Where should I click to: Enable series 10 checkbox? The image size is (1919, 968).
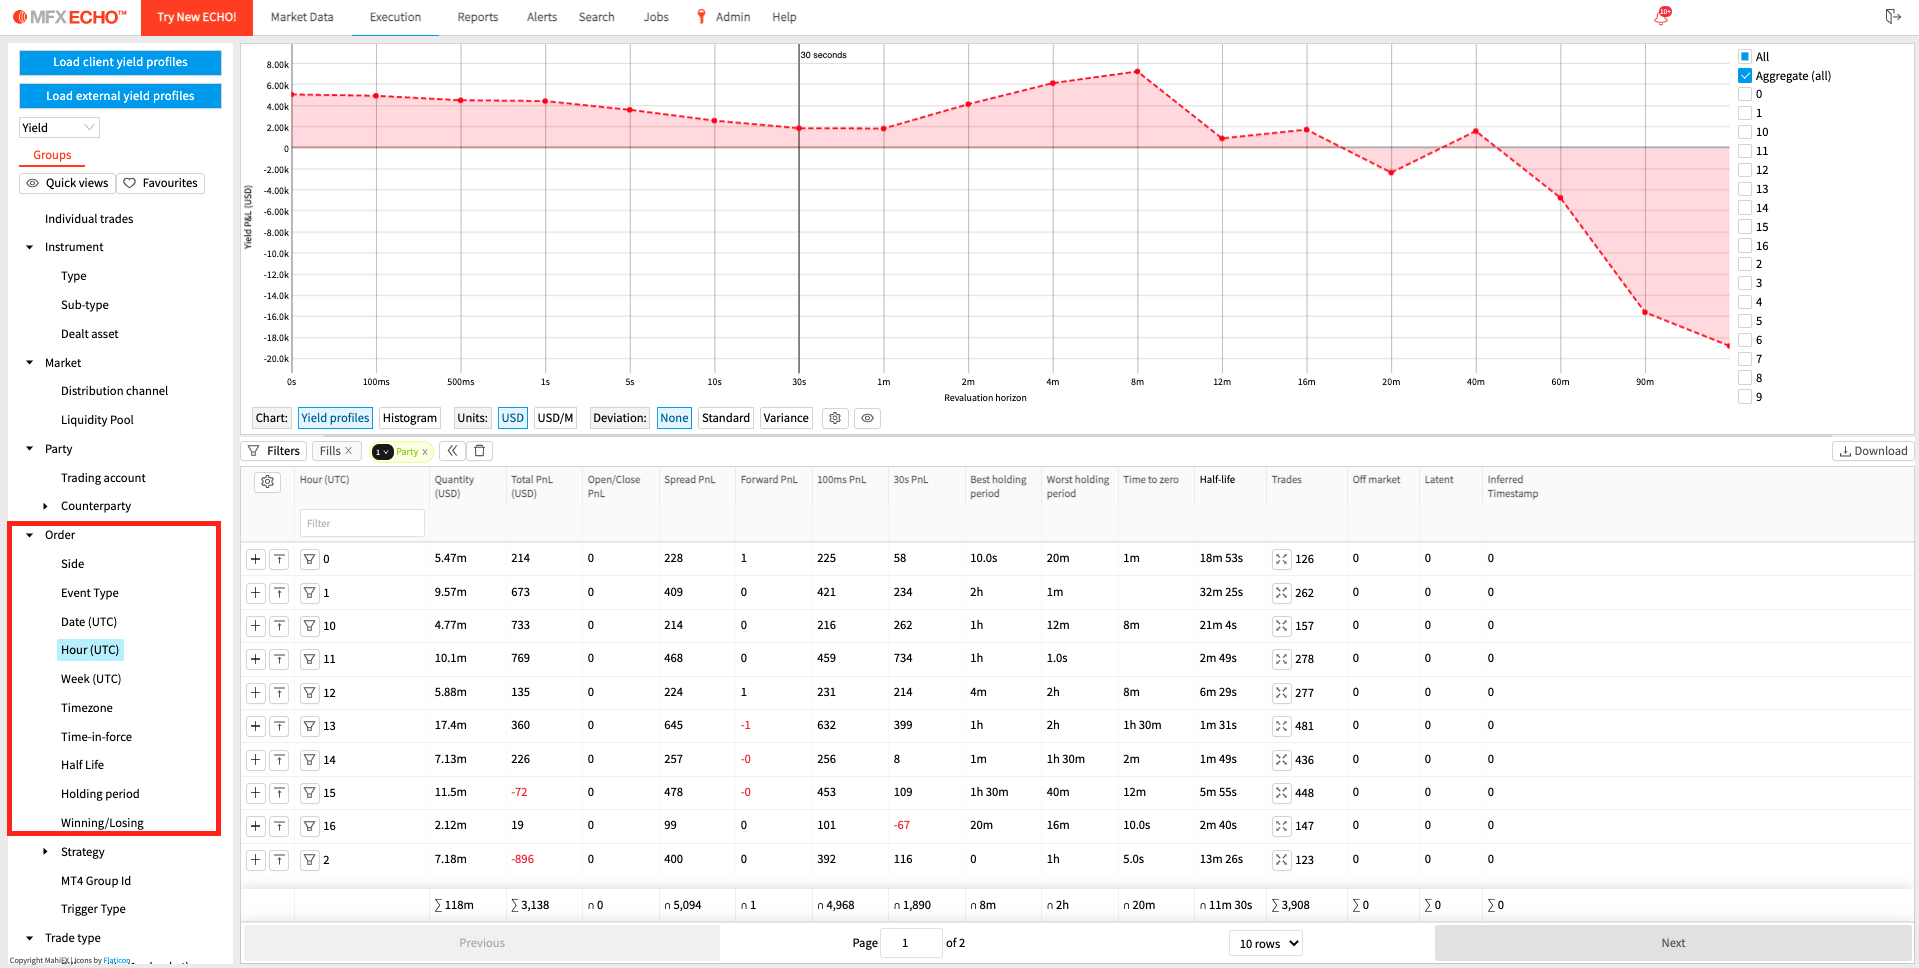tap(1745, 132)
